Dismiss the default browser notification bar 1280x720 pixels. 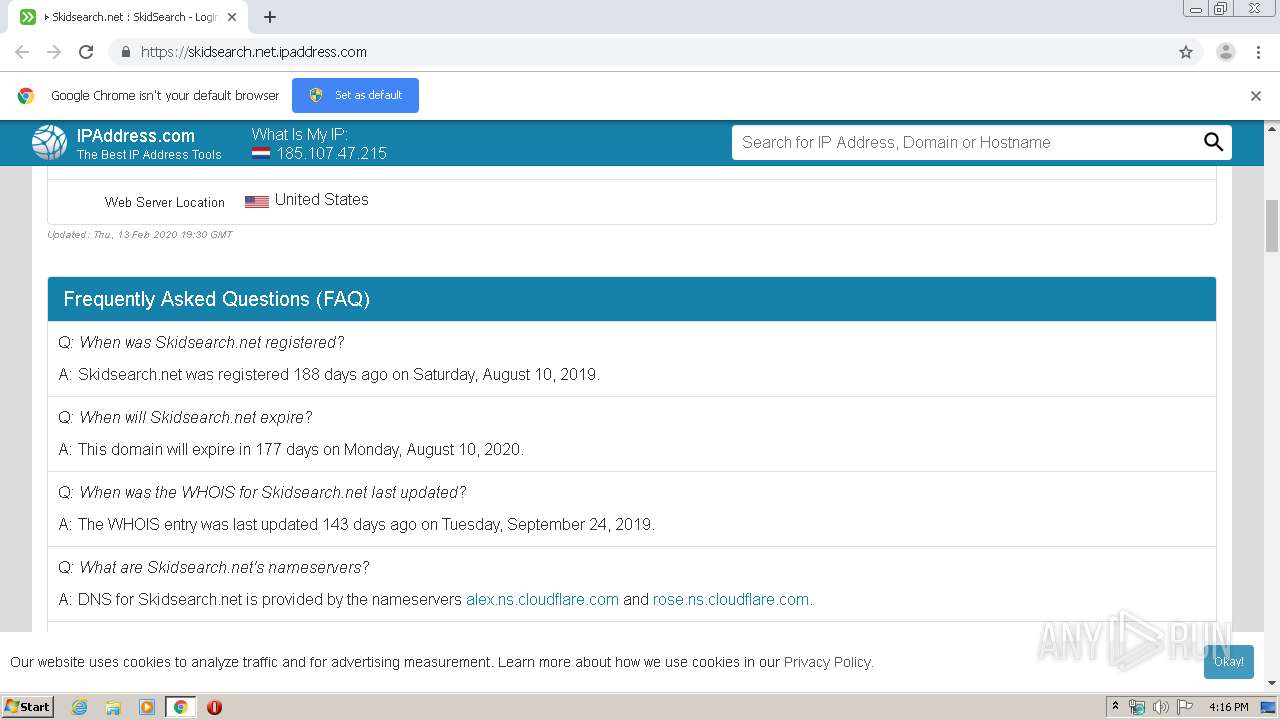coord(1256,96)
